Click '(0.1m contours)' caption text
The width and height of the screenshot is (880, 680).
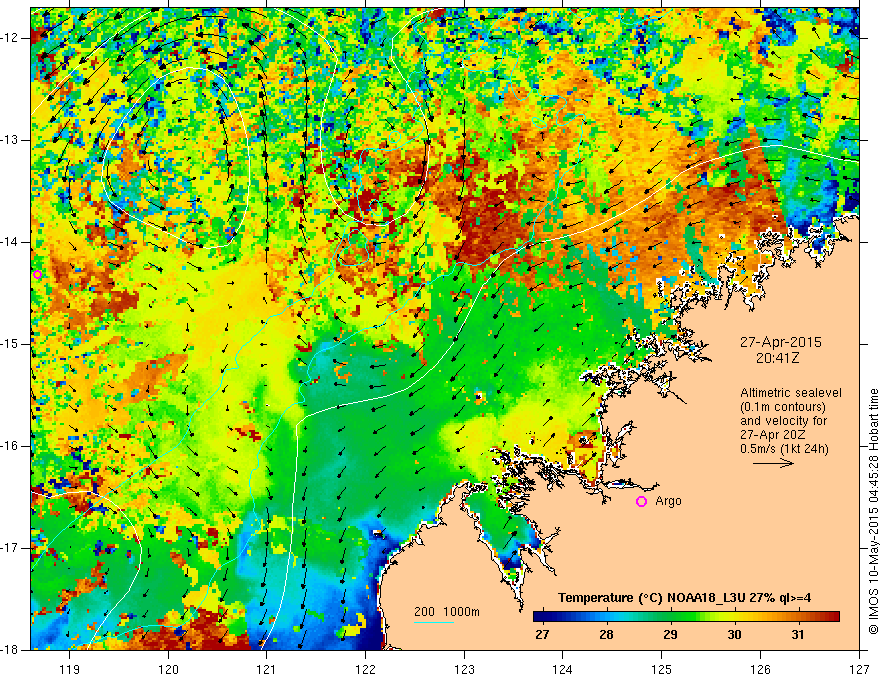tap(783, 407)
